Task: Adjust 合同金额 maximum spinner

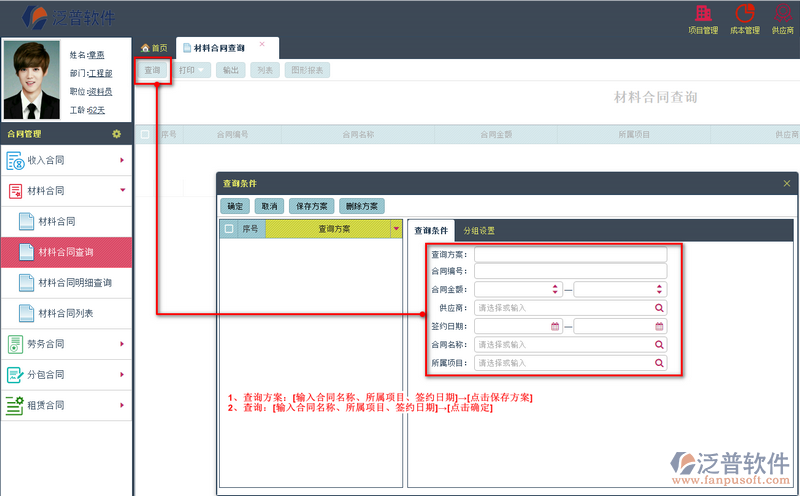Action: 659,289
